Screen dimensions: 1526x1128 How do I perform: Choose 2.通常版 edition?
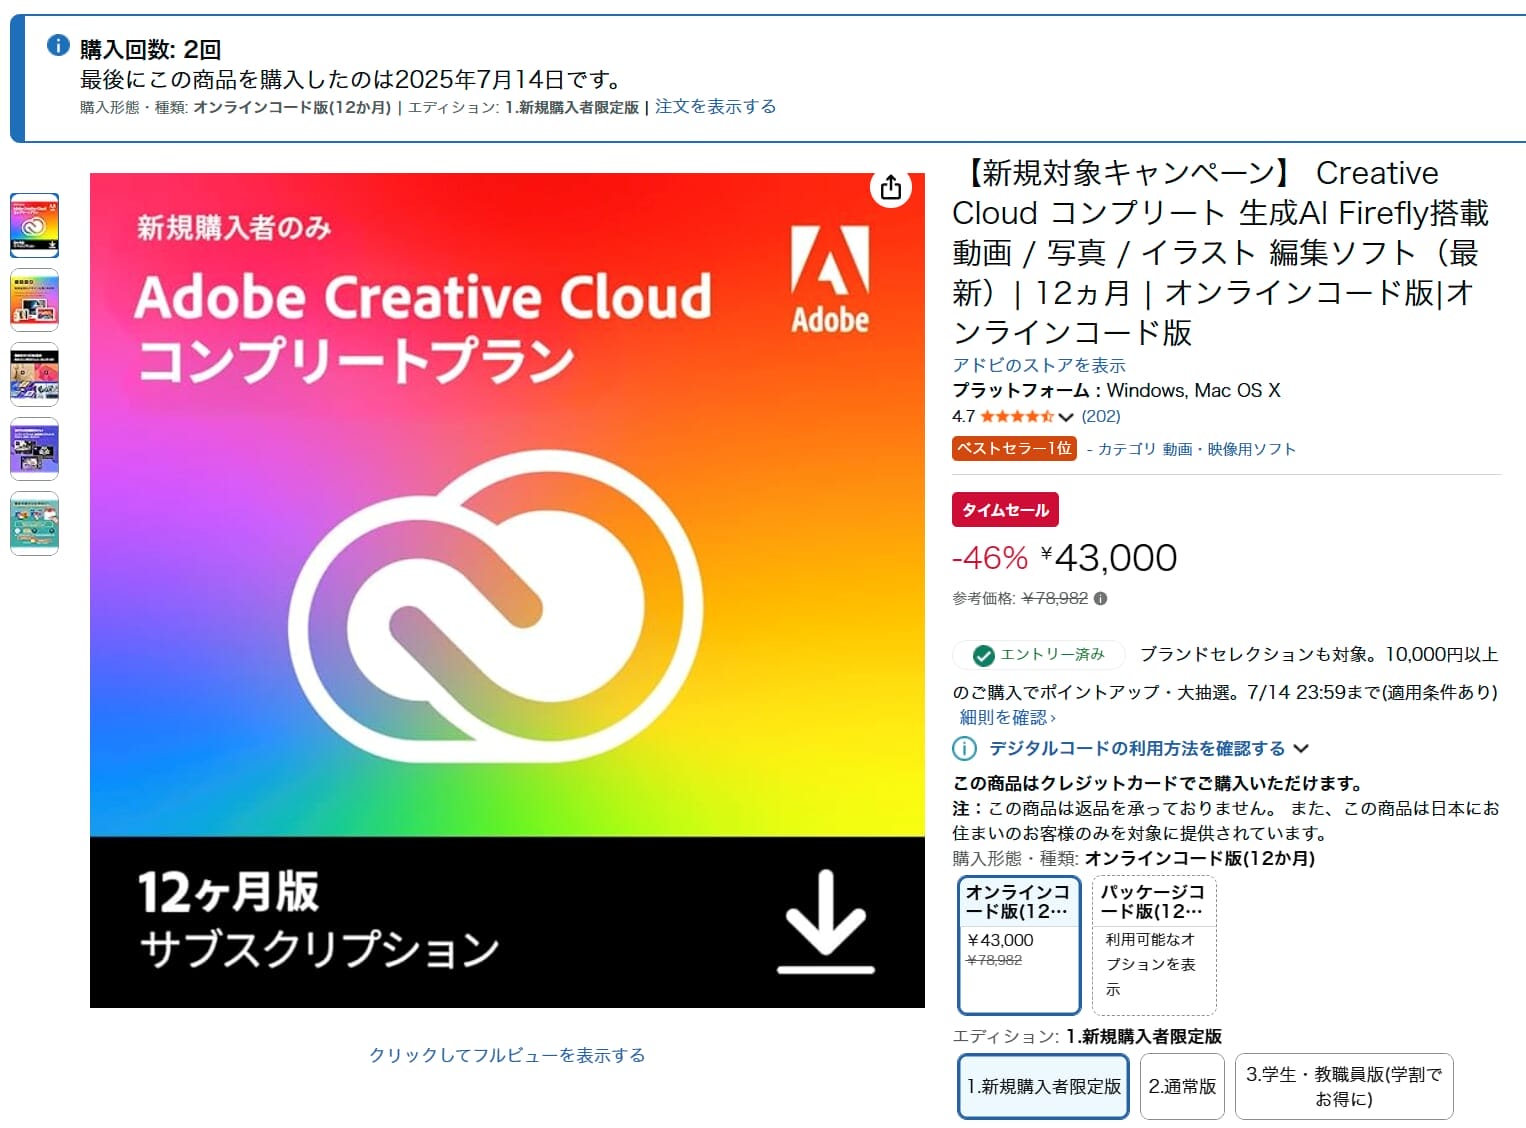tap(1182, 1086)
